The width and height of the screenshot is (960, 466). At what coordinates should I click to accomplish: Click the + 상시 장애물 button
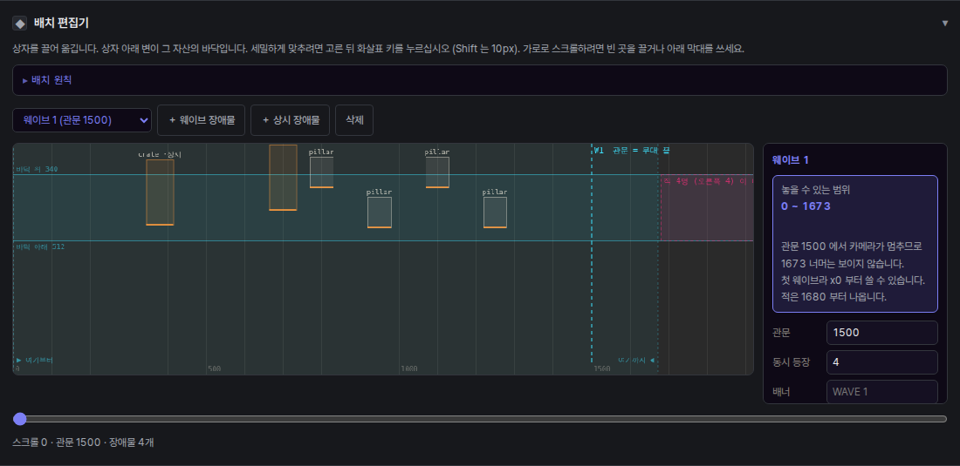[290, 120]
